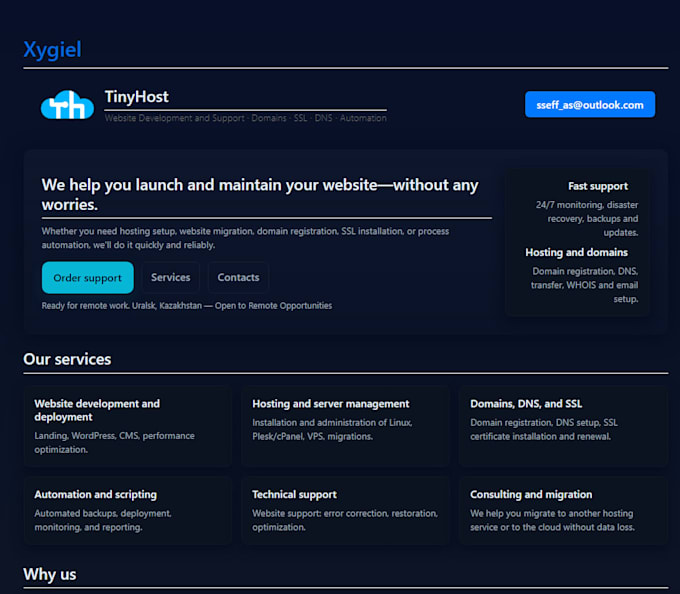
Task: Open the Services button
Action: 170,277
